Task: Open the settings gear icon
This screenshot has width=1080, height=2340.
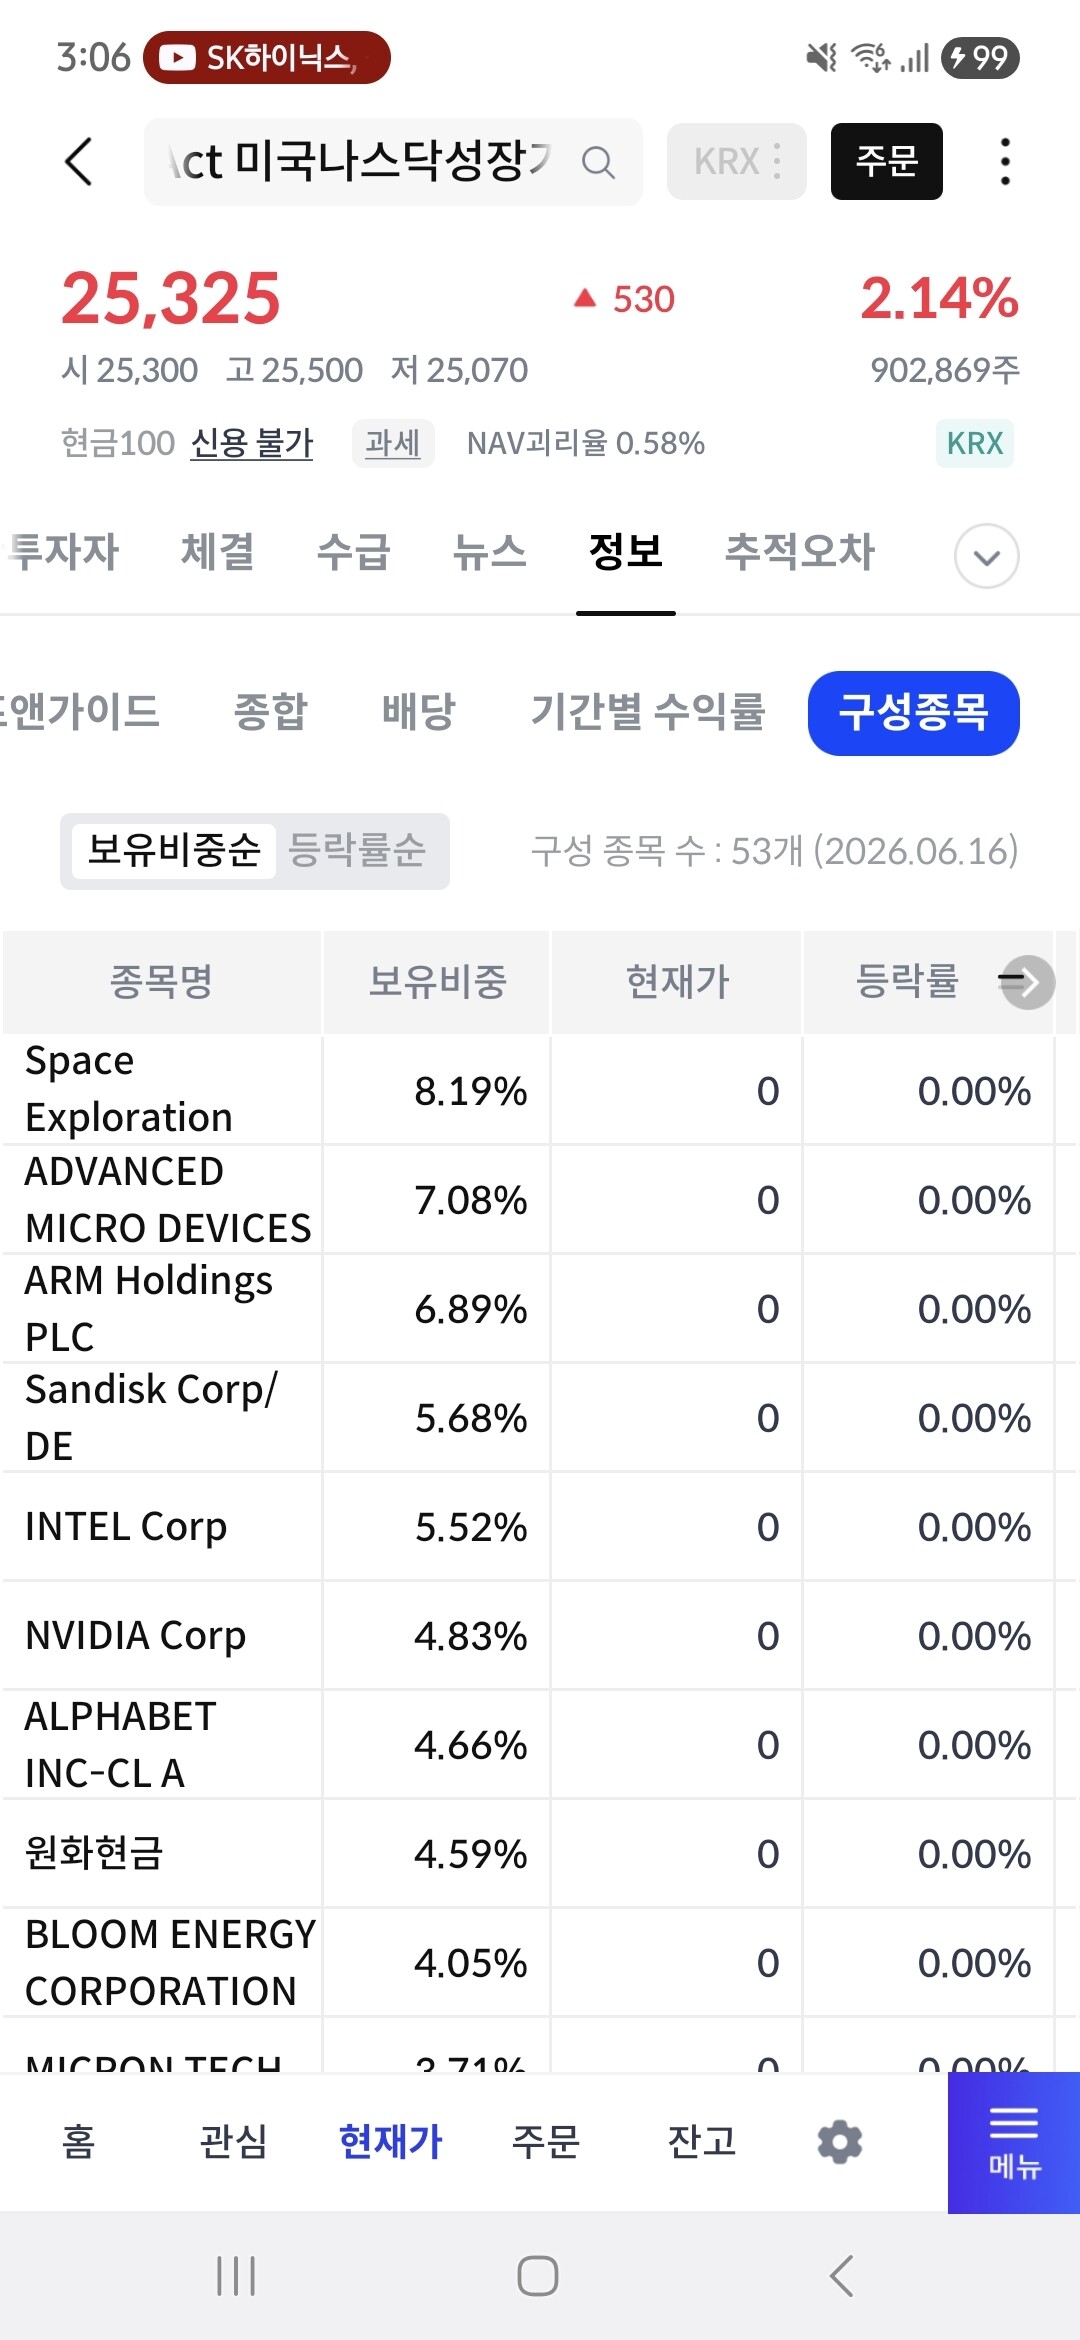Action: coord(840,2142)
